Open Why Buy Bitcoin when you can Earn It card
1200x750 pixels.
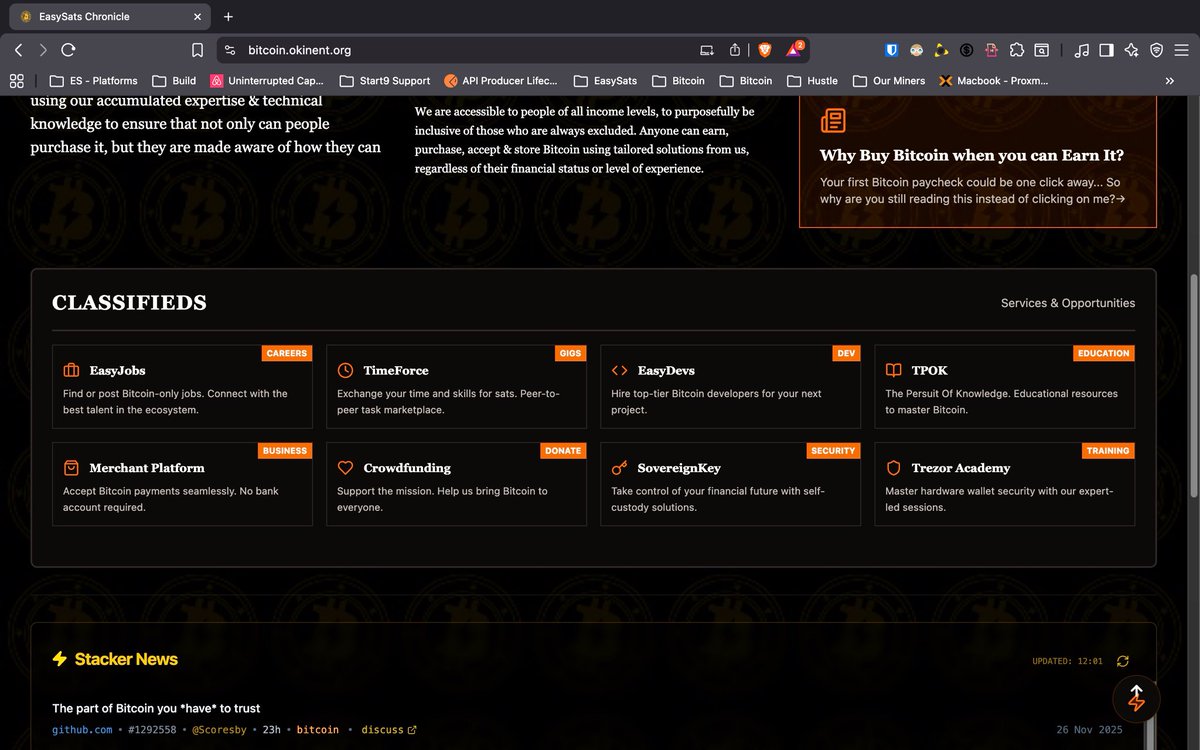[978, 161]
